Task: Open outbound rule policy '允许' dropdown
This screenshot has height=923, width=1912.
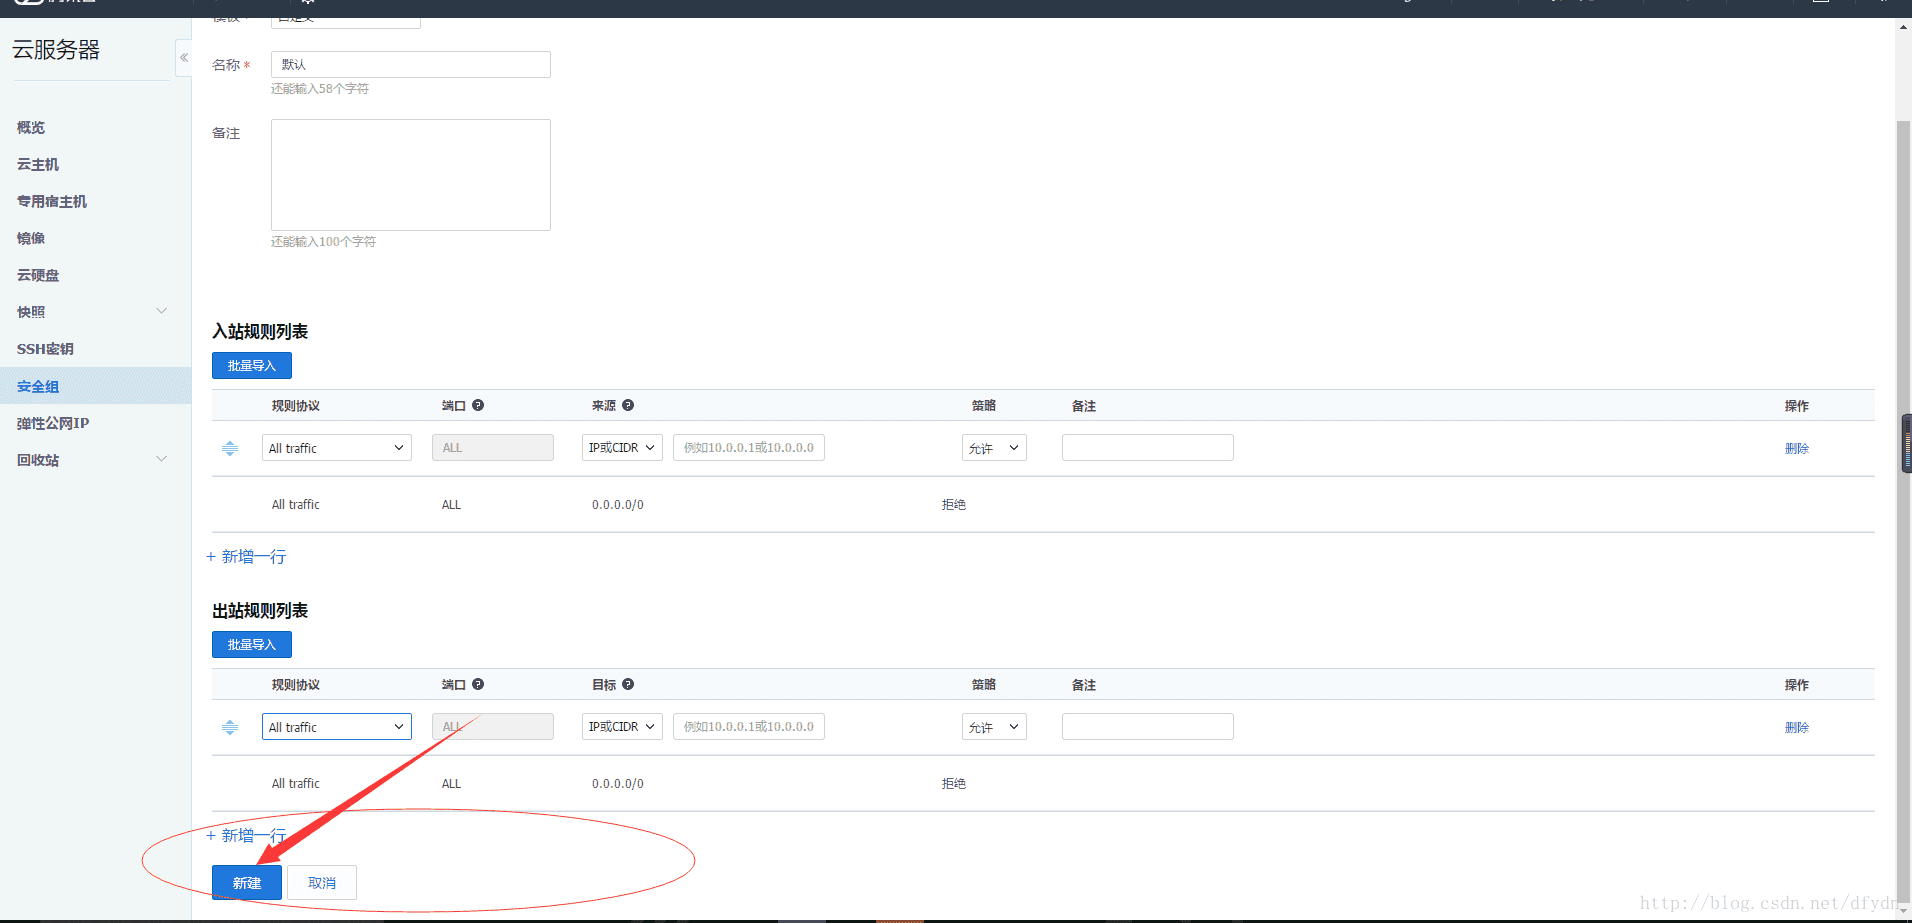Action: point(993,727)
